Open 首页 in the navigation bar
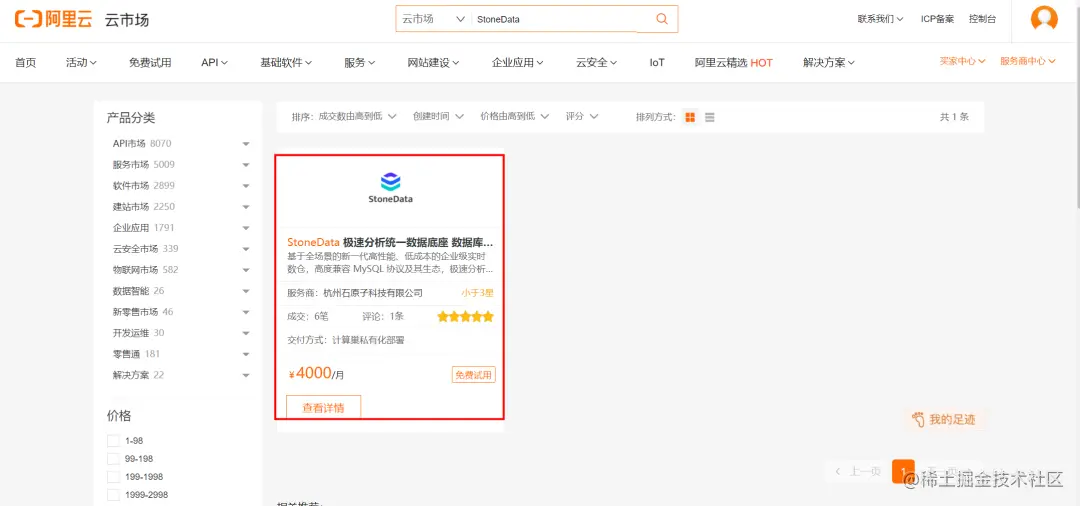1080x506 pixels. pos(25,63)
